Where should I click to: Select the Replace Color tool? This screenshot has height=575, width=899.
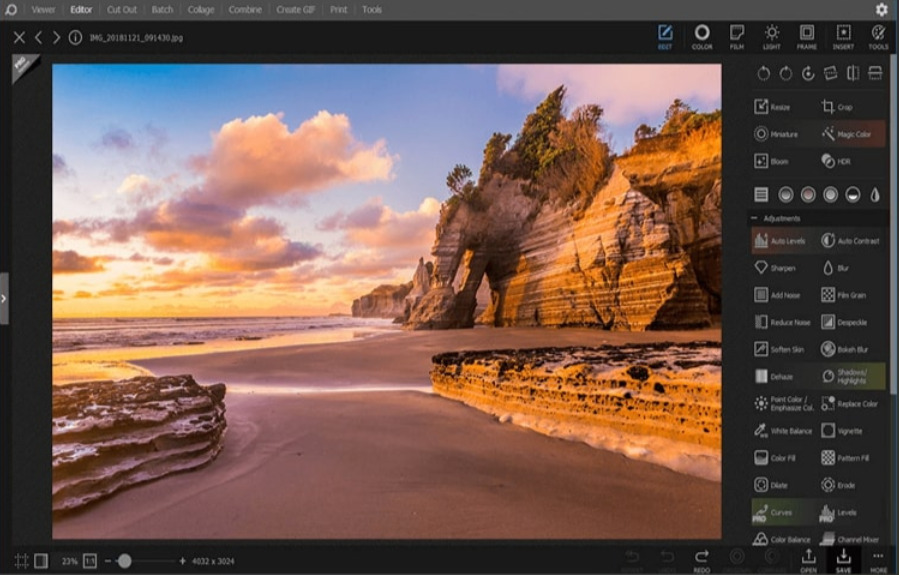pos(852,403)
